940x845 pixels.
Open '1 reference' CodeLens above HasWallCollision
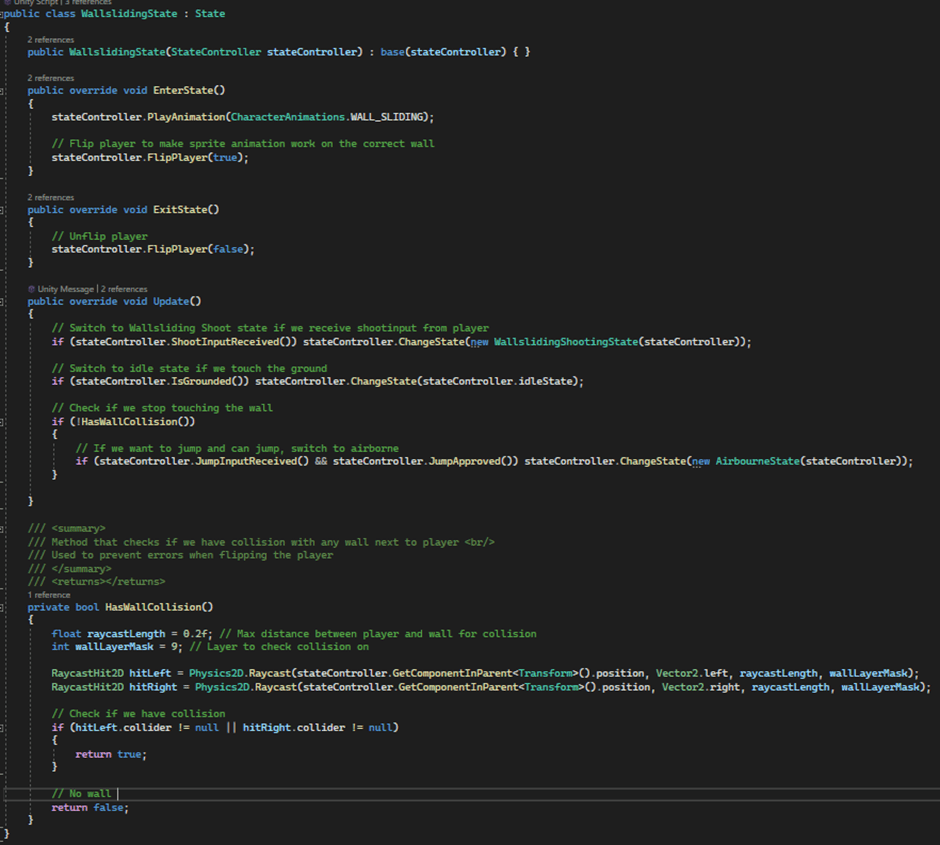[48, 595]
